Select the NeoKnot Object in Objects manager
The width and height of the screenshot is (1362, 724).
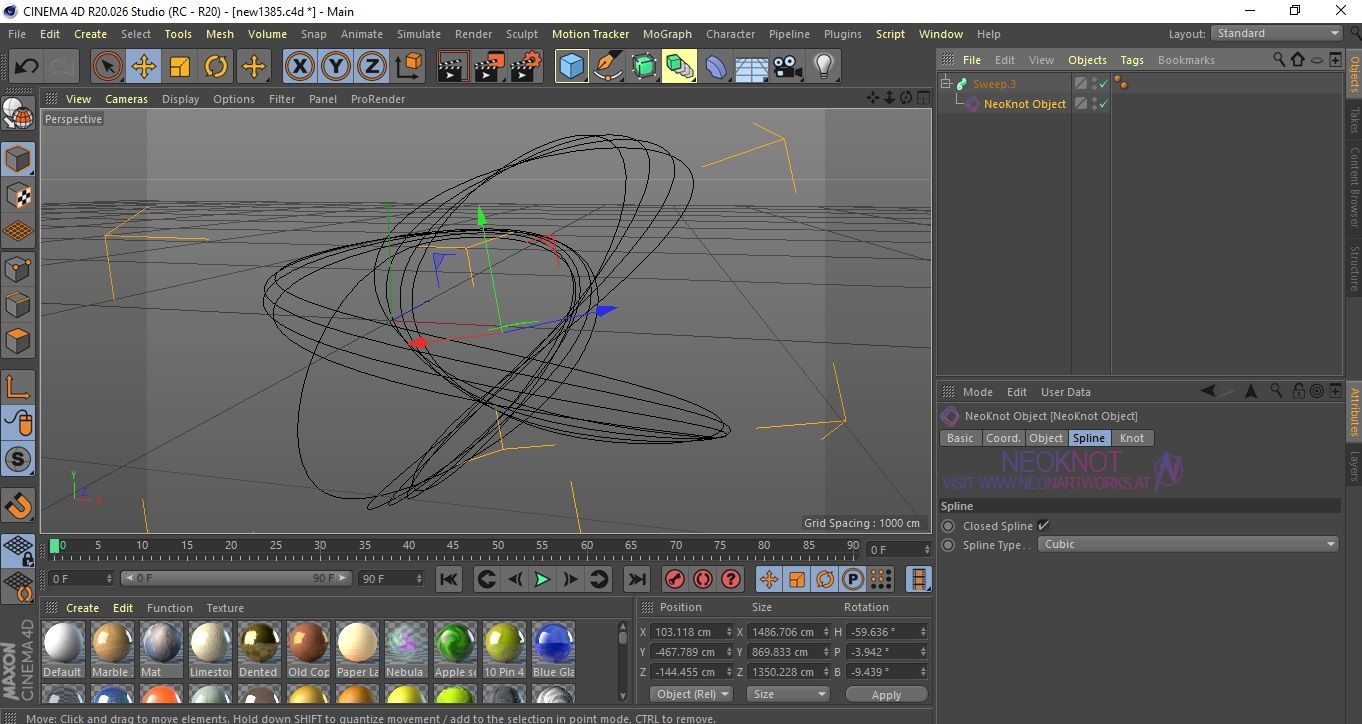coord(1025,104)
